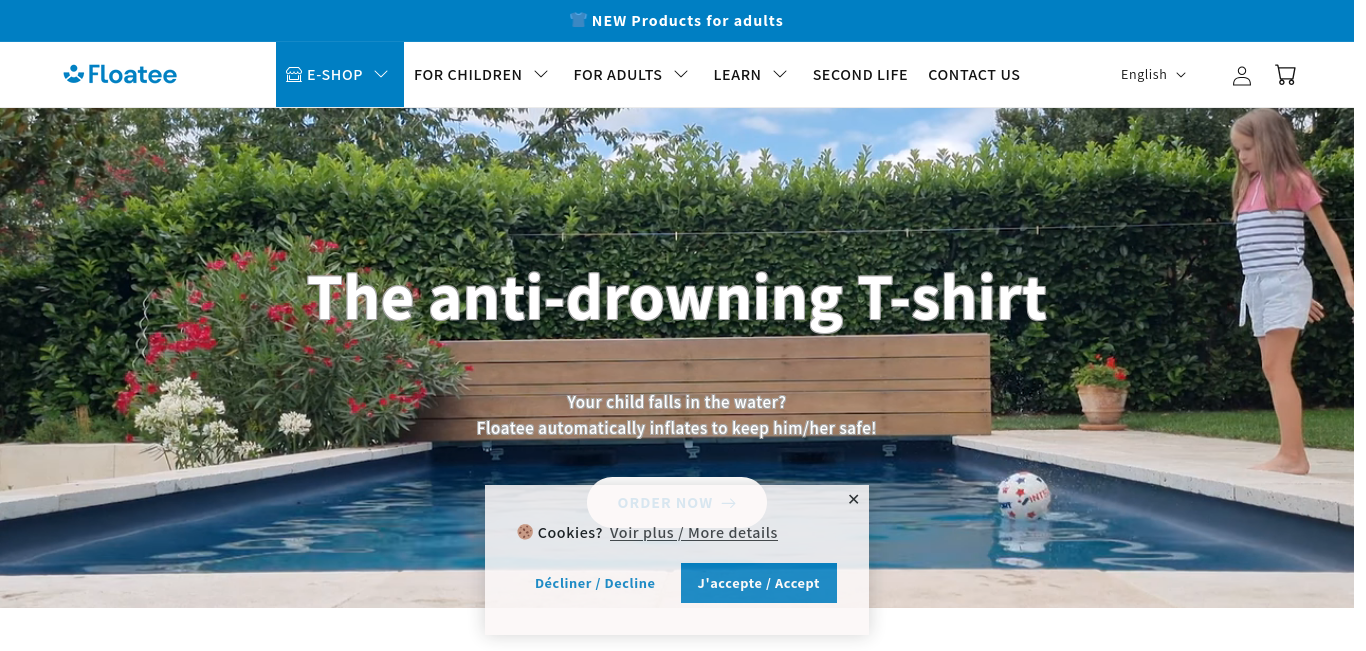Expand the FOR ADULTS menu chevron
1366x651 pixels.
681,74
